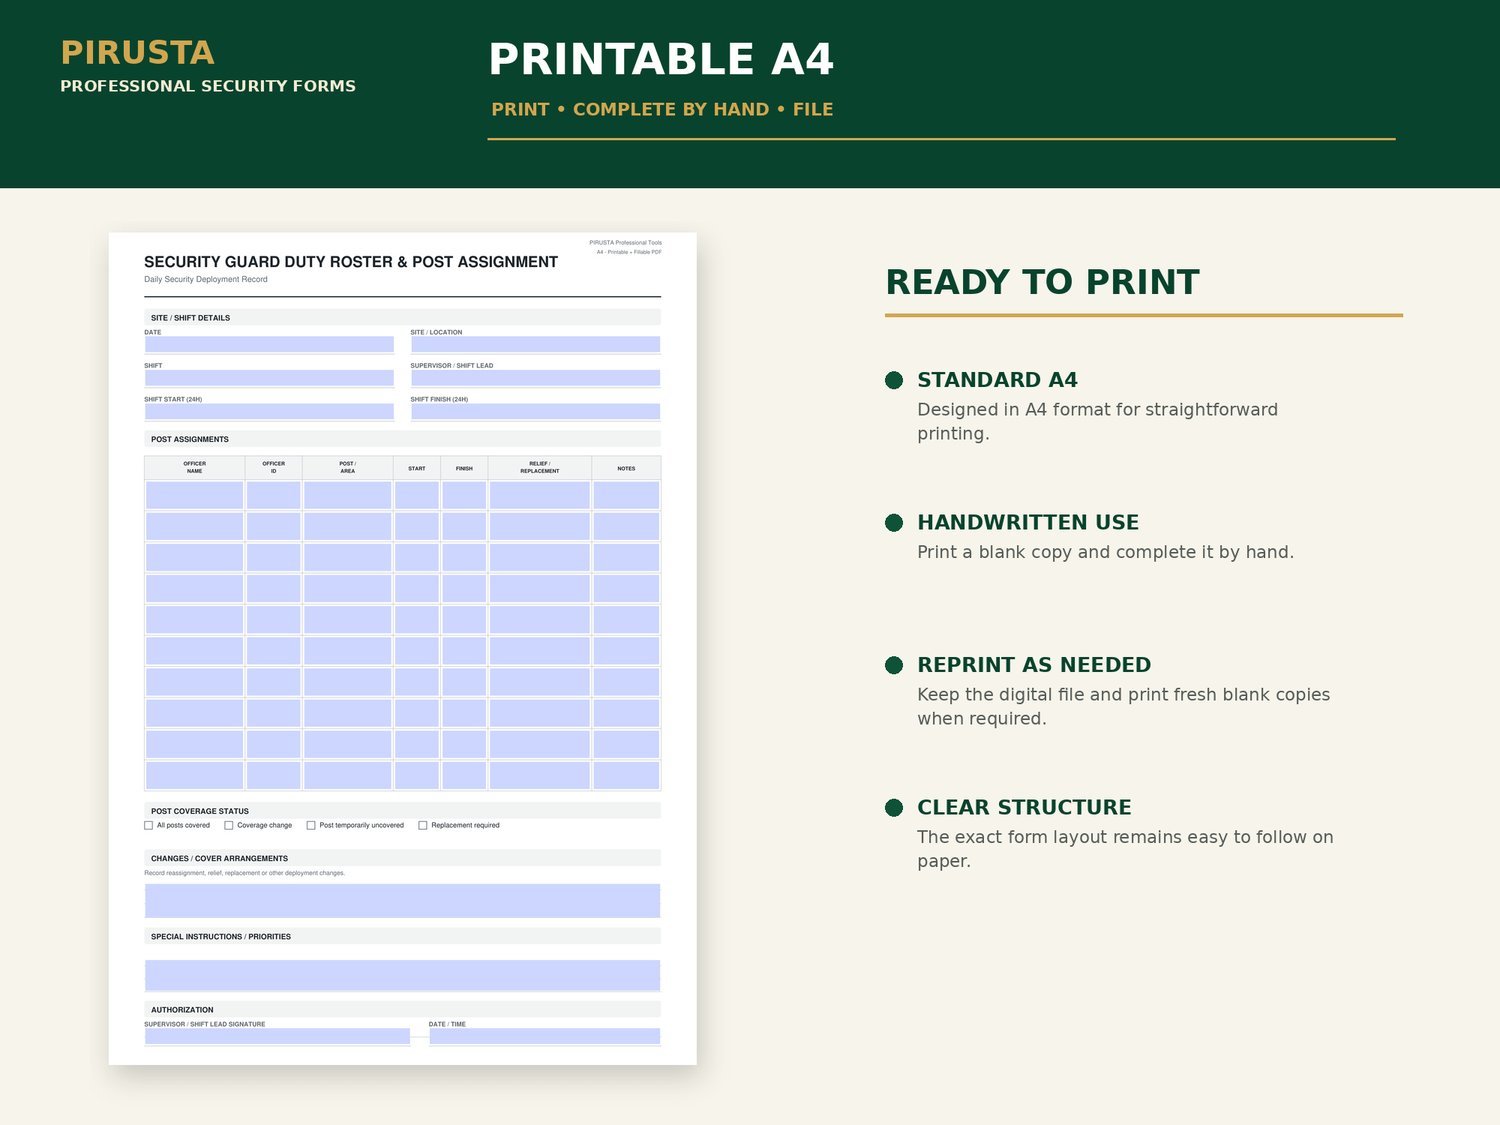Click the form title Security Guard Duty Roster

click(351, 262)
